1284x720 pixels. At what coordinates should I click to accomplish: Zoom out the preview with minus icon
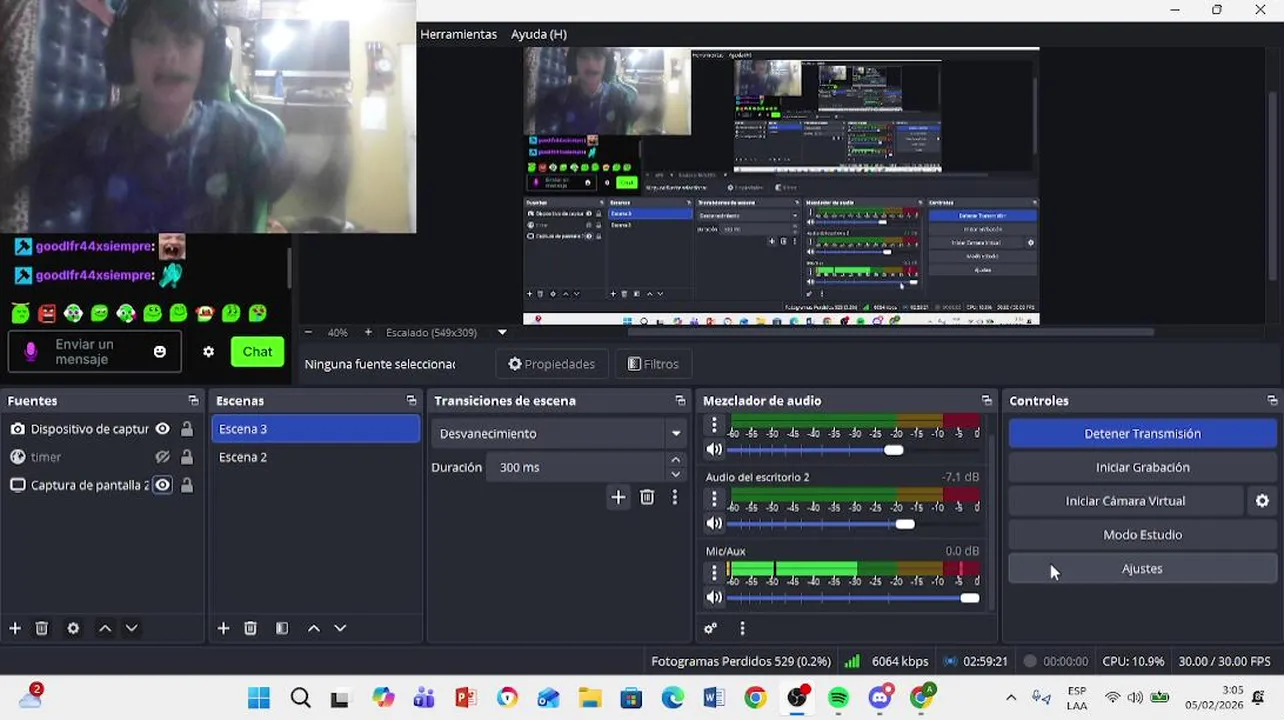[x=308, y=332]
